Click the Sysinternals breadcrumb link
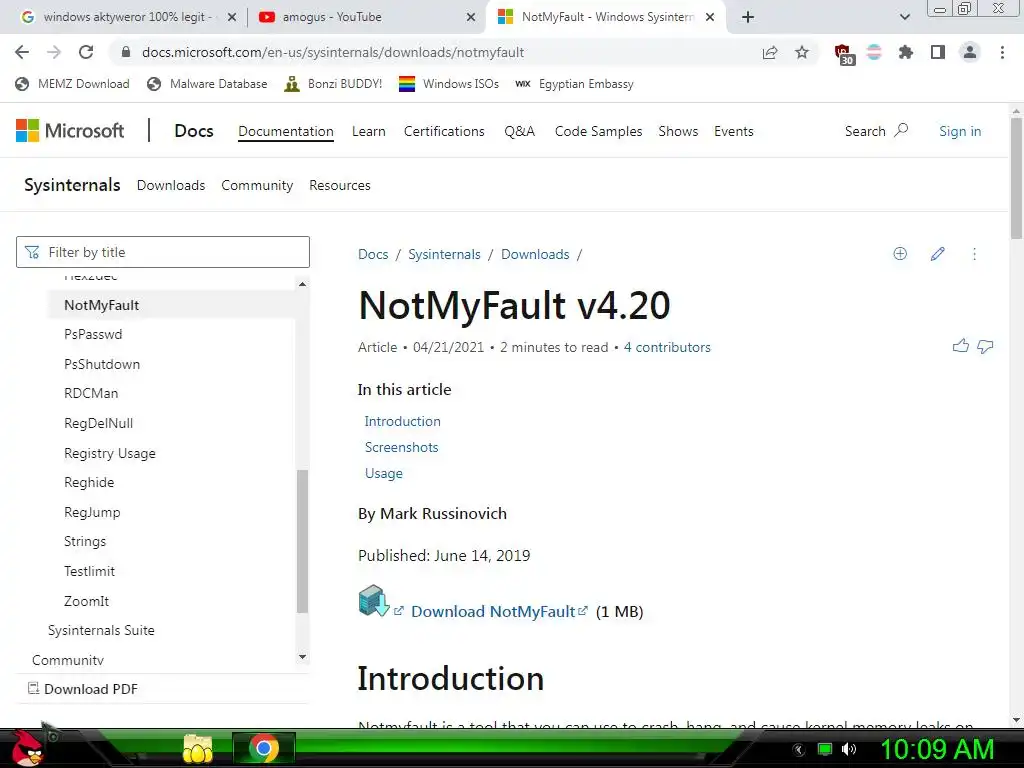The height and width of the screenshot is (768, 1024). tap(444, 254)
